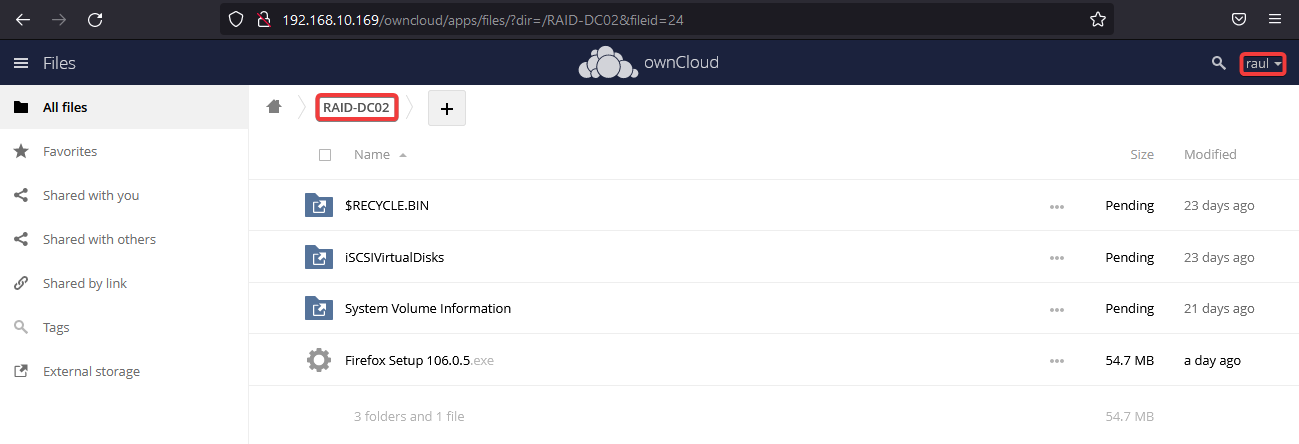Open the Firefox Pocket save icon

coord(1238,19)
